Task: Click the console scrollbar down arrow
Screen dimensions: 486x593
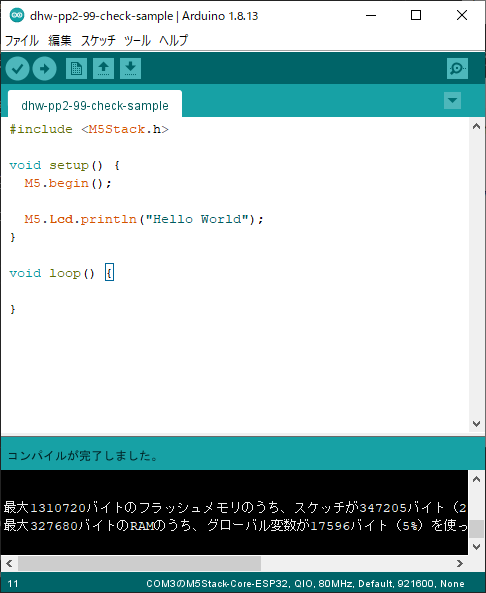Action: pos(477,546)
